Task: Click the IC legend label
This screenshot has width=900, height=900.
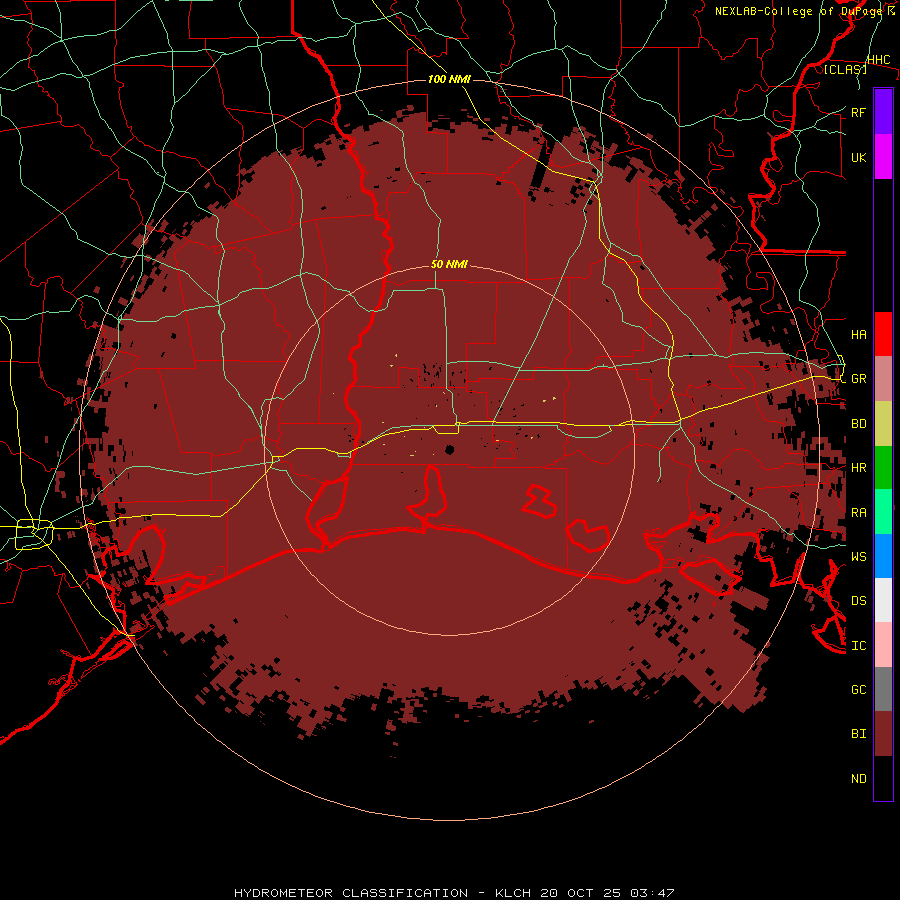Action: coord(859,646)
